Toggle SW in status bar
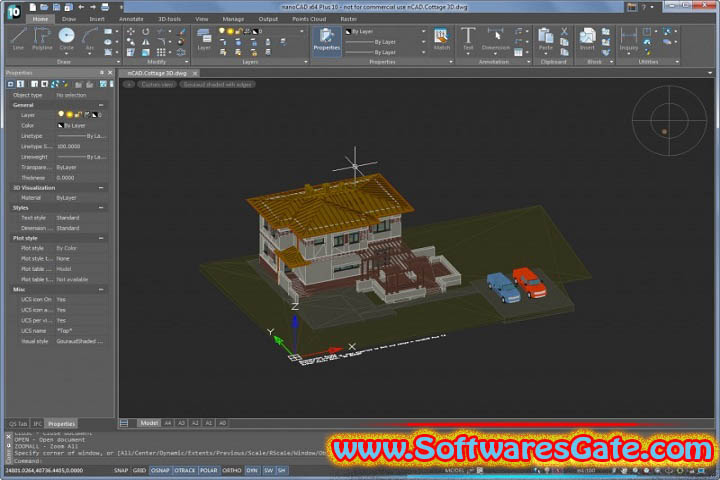The height and width of the screenshot is (480, 720). coord(269,470)
